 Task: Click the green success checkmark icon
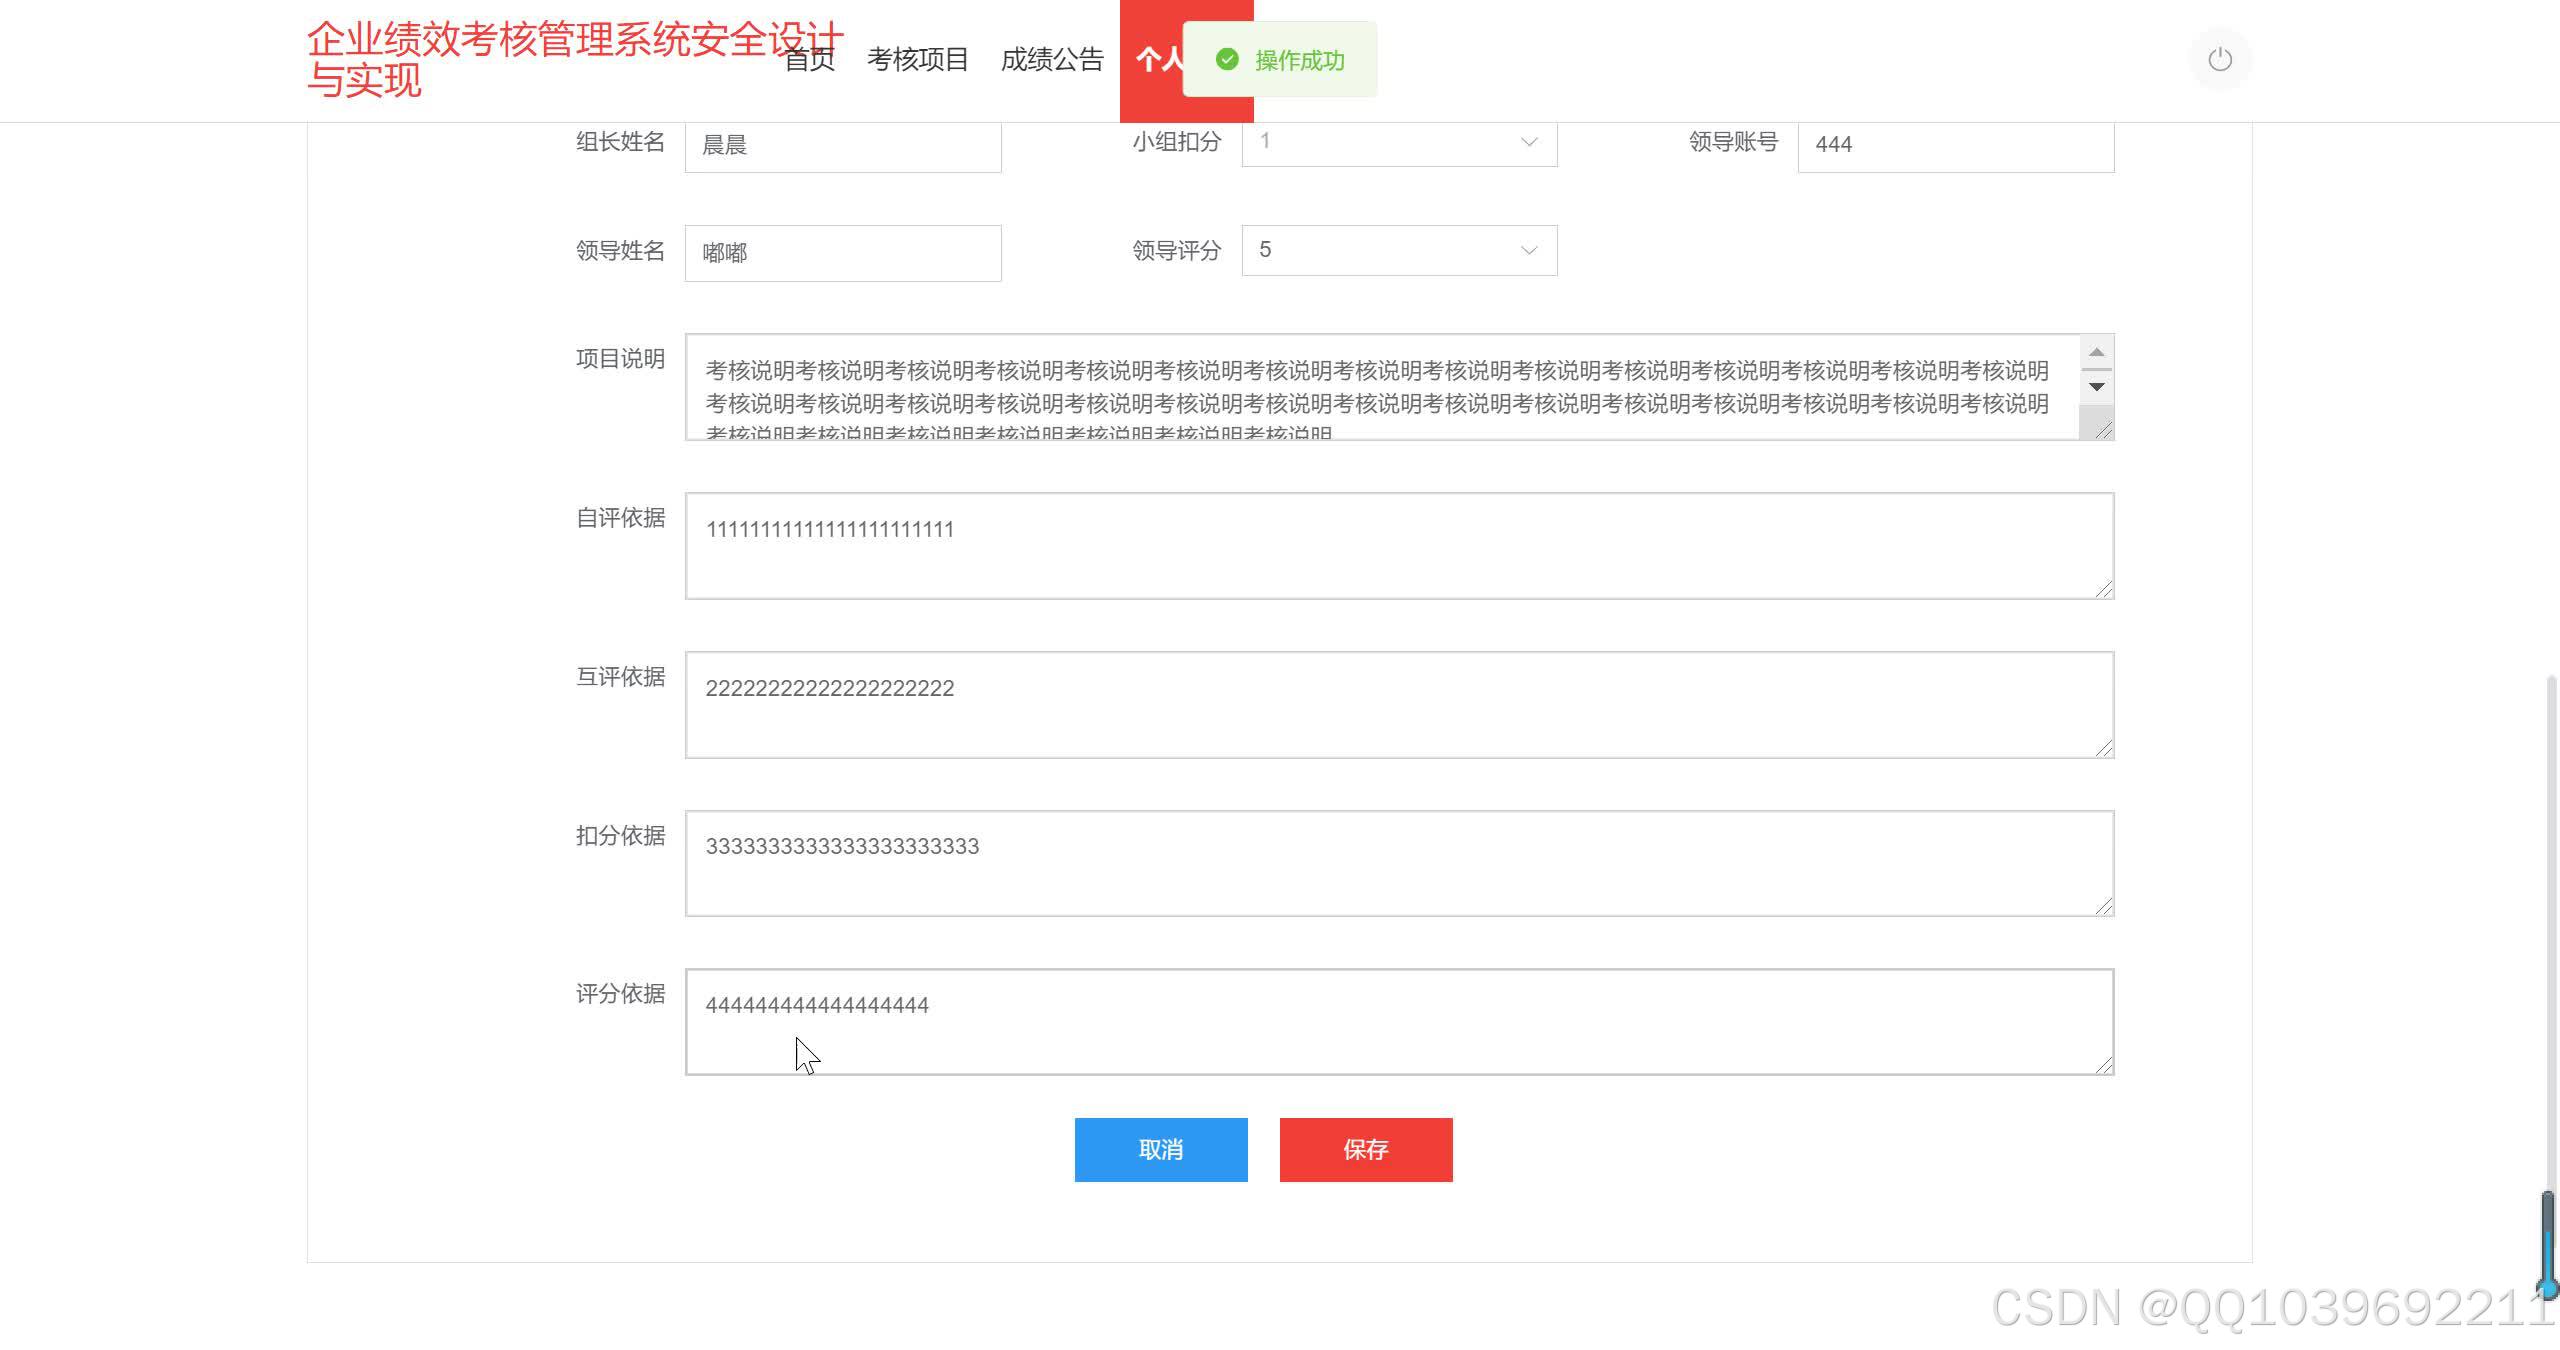(x=1227, y=60)
